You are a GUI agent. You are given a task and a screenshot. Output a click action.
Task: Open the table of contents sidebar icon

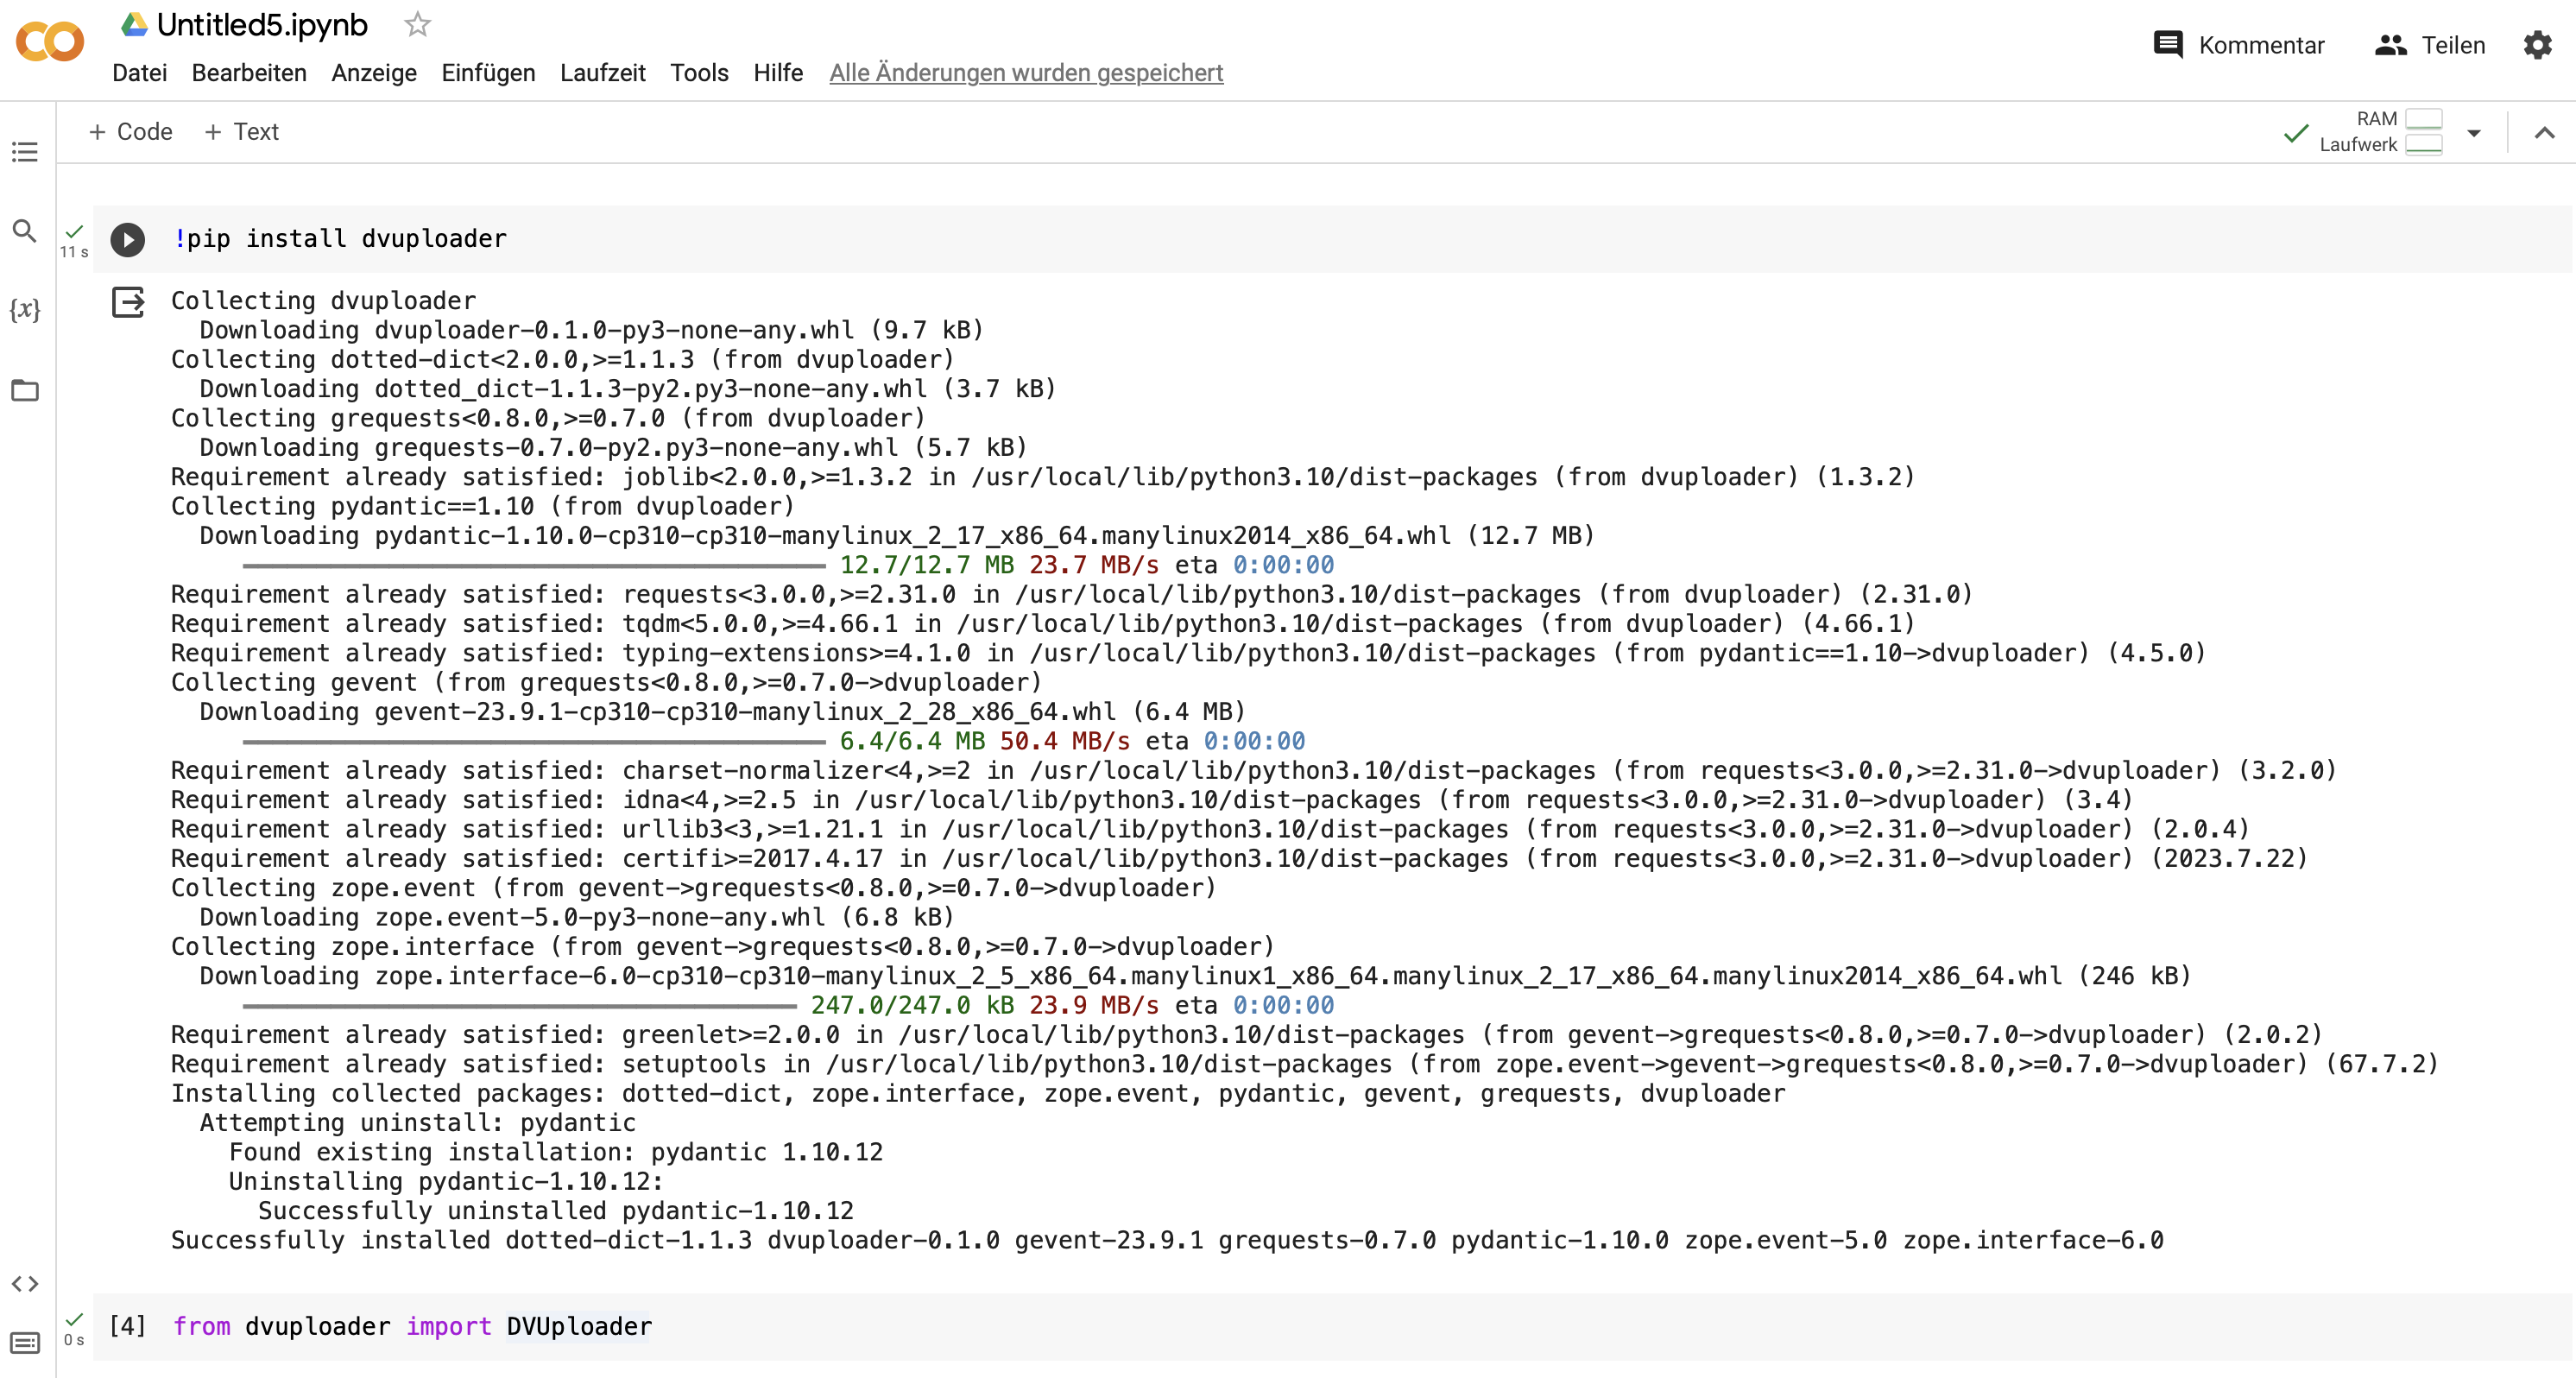pyautogui.click(x=25, y=152)
